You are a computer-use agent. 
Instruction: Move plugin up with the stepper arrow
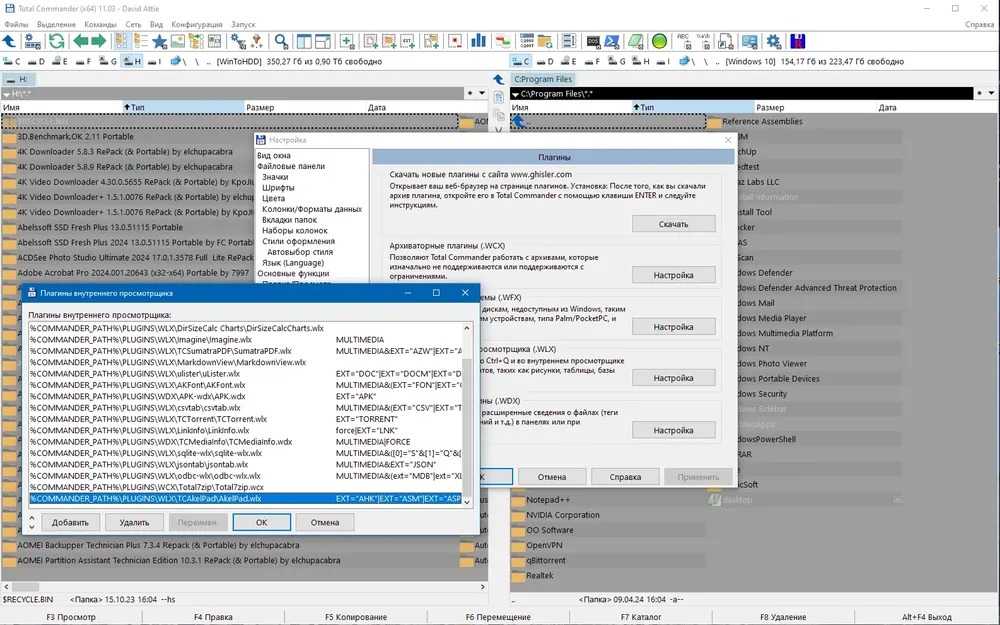[32, 518]
